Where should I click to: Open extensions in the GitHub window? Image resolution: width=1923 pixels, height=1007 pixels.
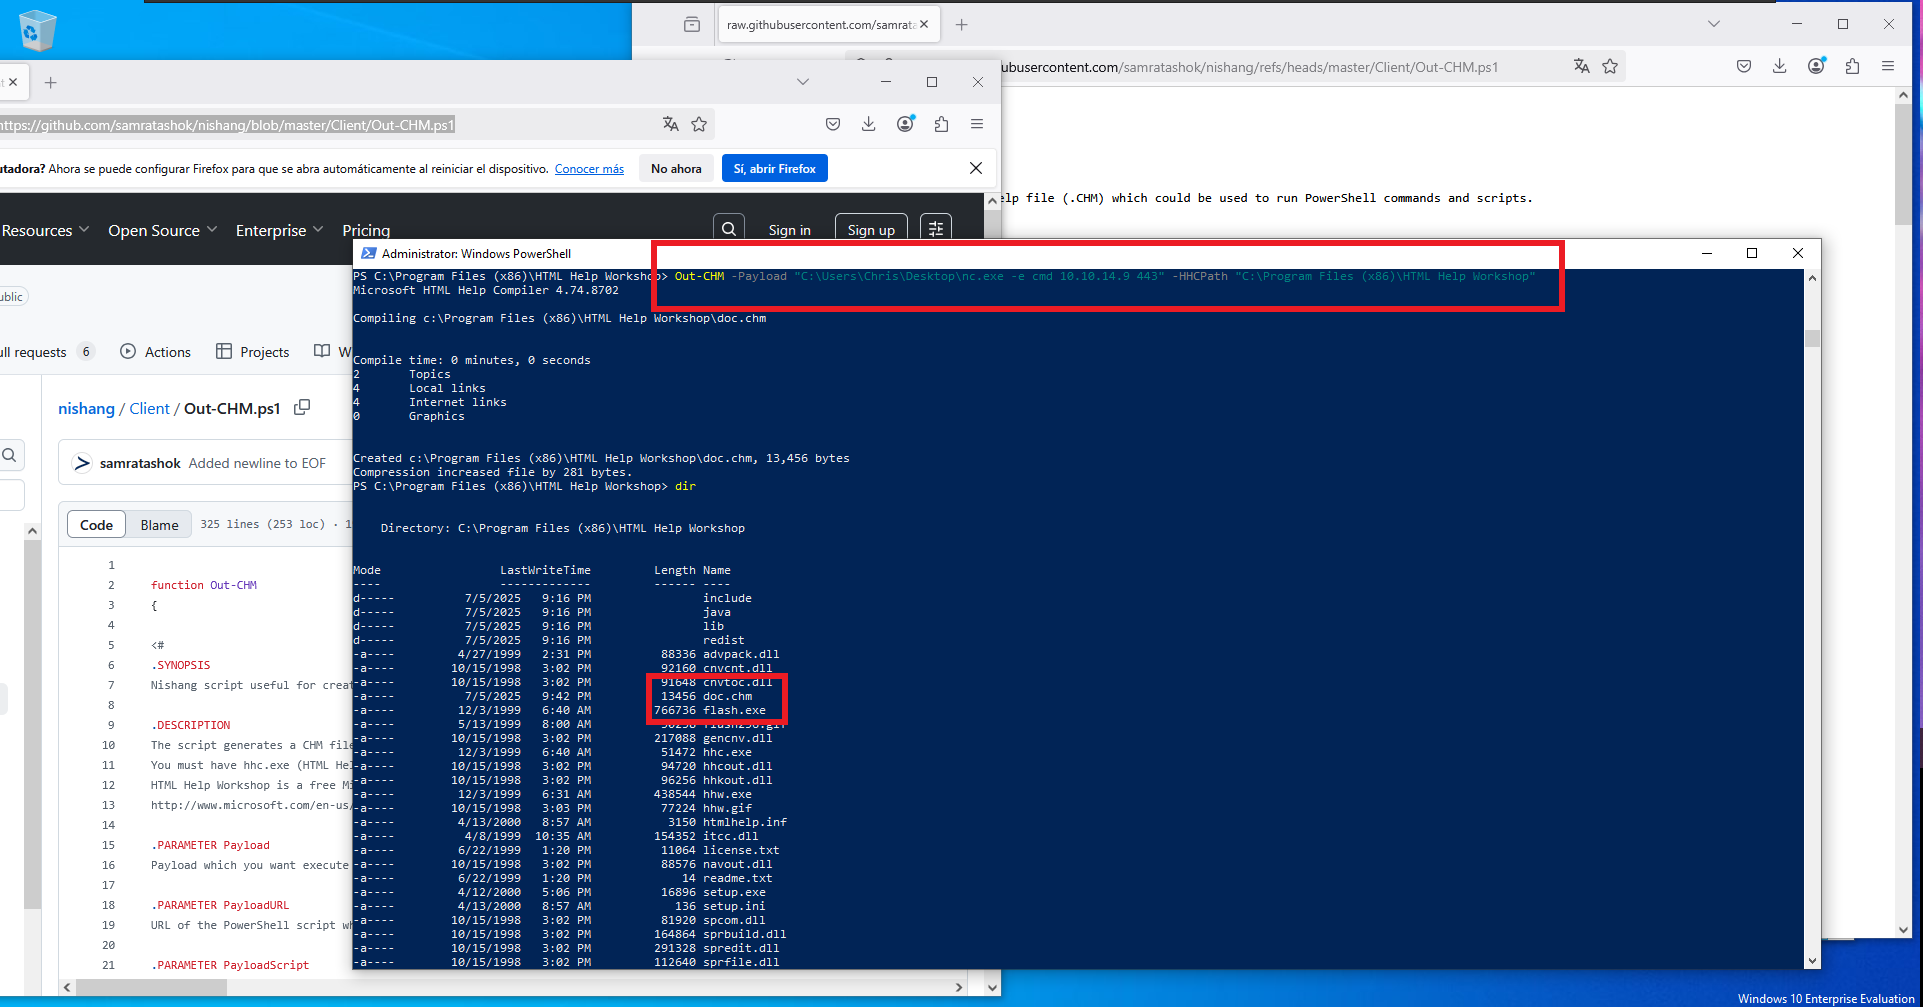point(942,124)
